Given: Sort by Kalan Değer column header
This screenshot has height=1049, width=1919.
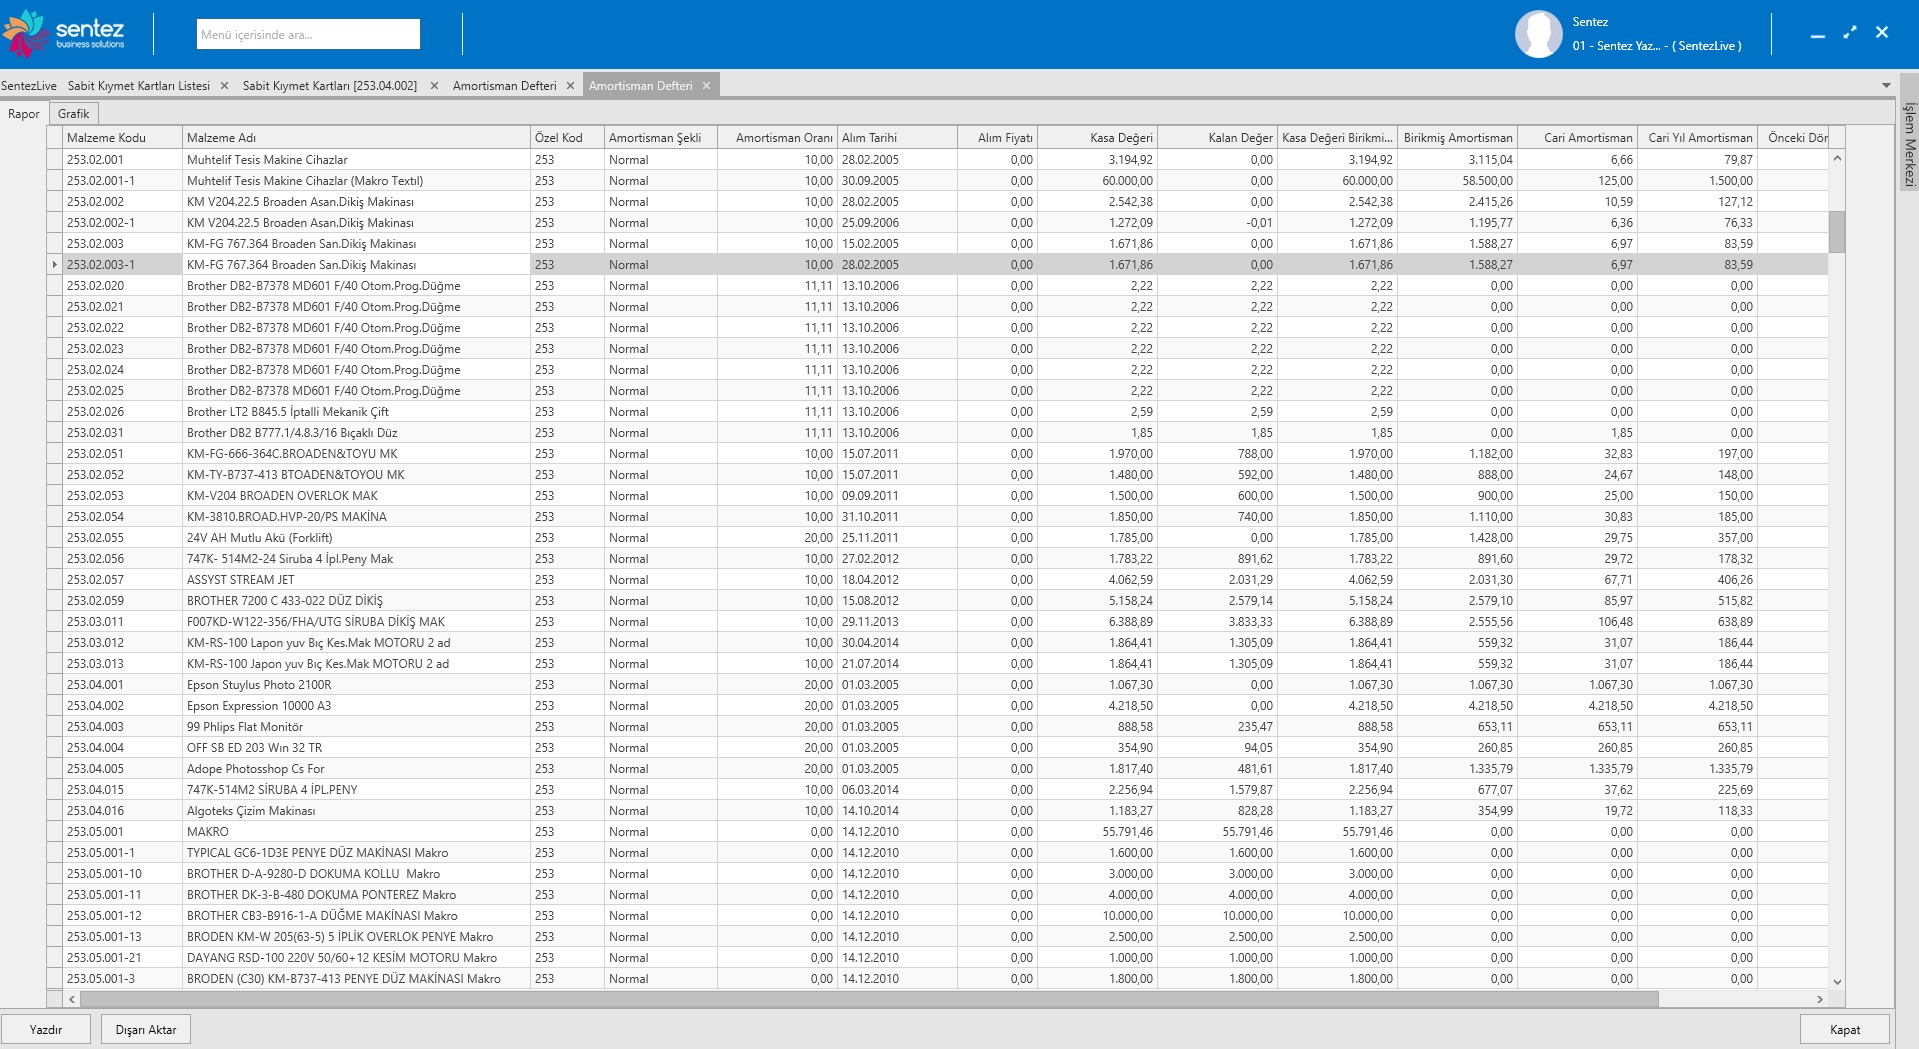Looking at the screenshot, I should pyautogui.click(x=1216, y=138).
